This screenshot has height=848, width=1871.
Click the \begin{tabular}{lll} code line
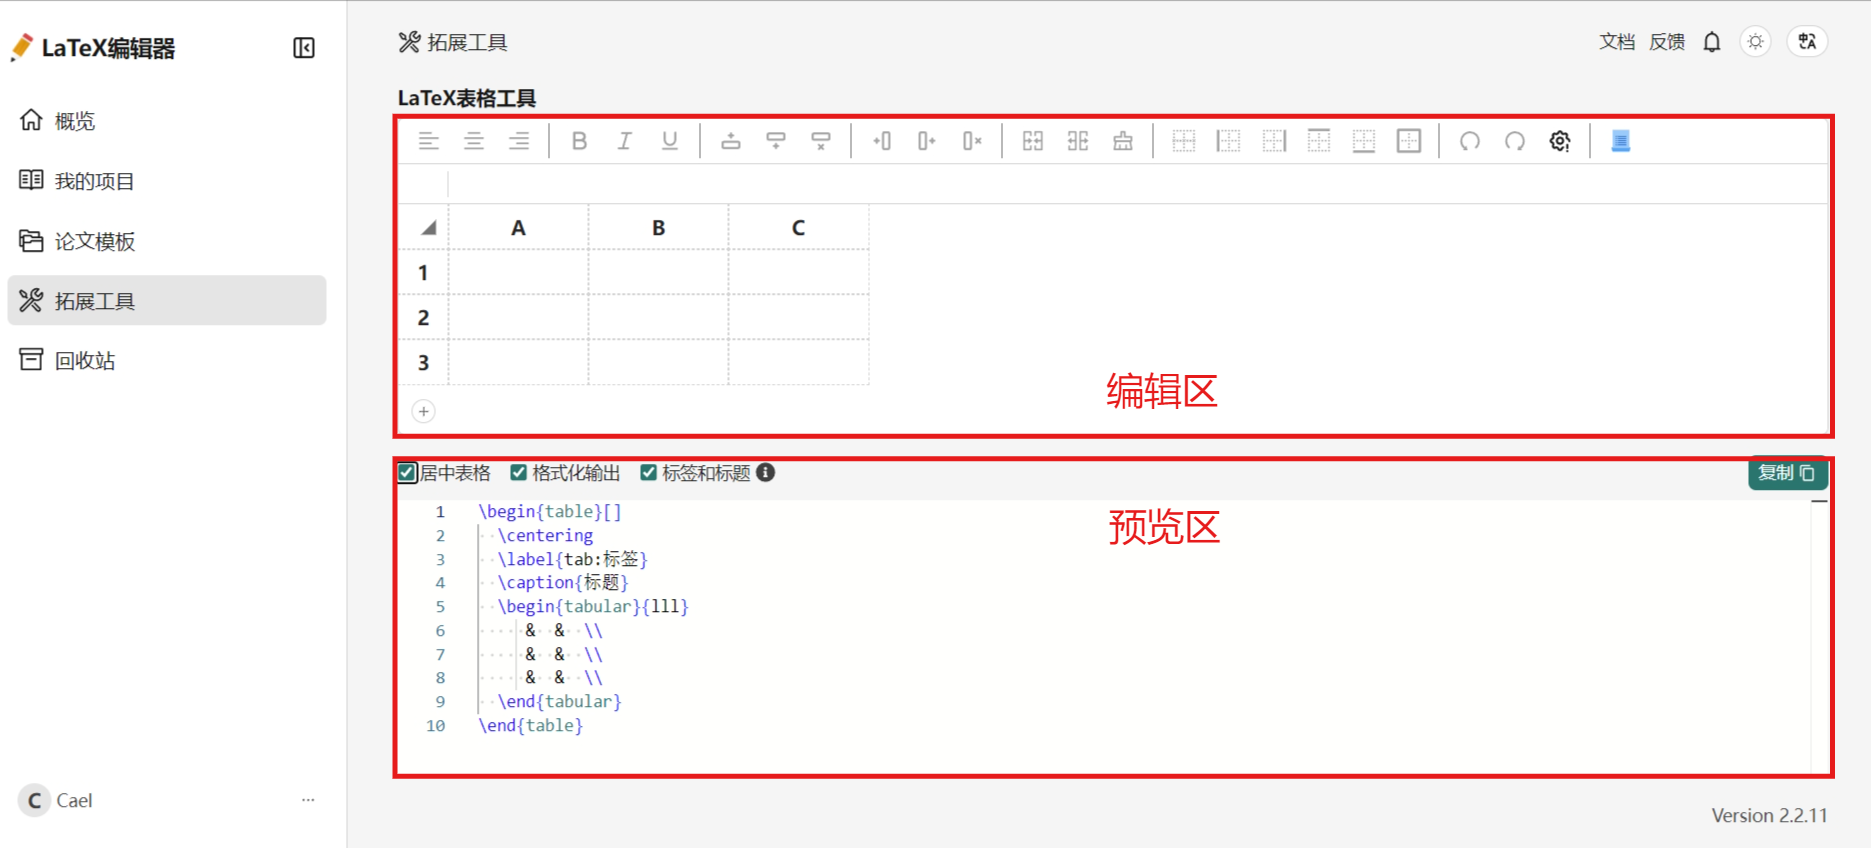click(x=593, y=606)
